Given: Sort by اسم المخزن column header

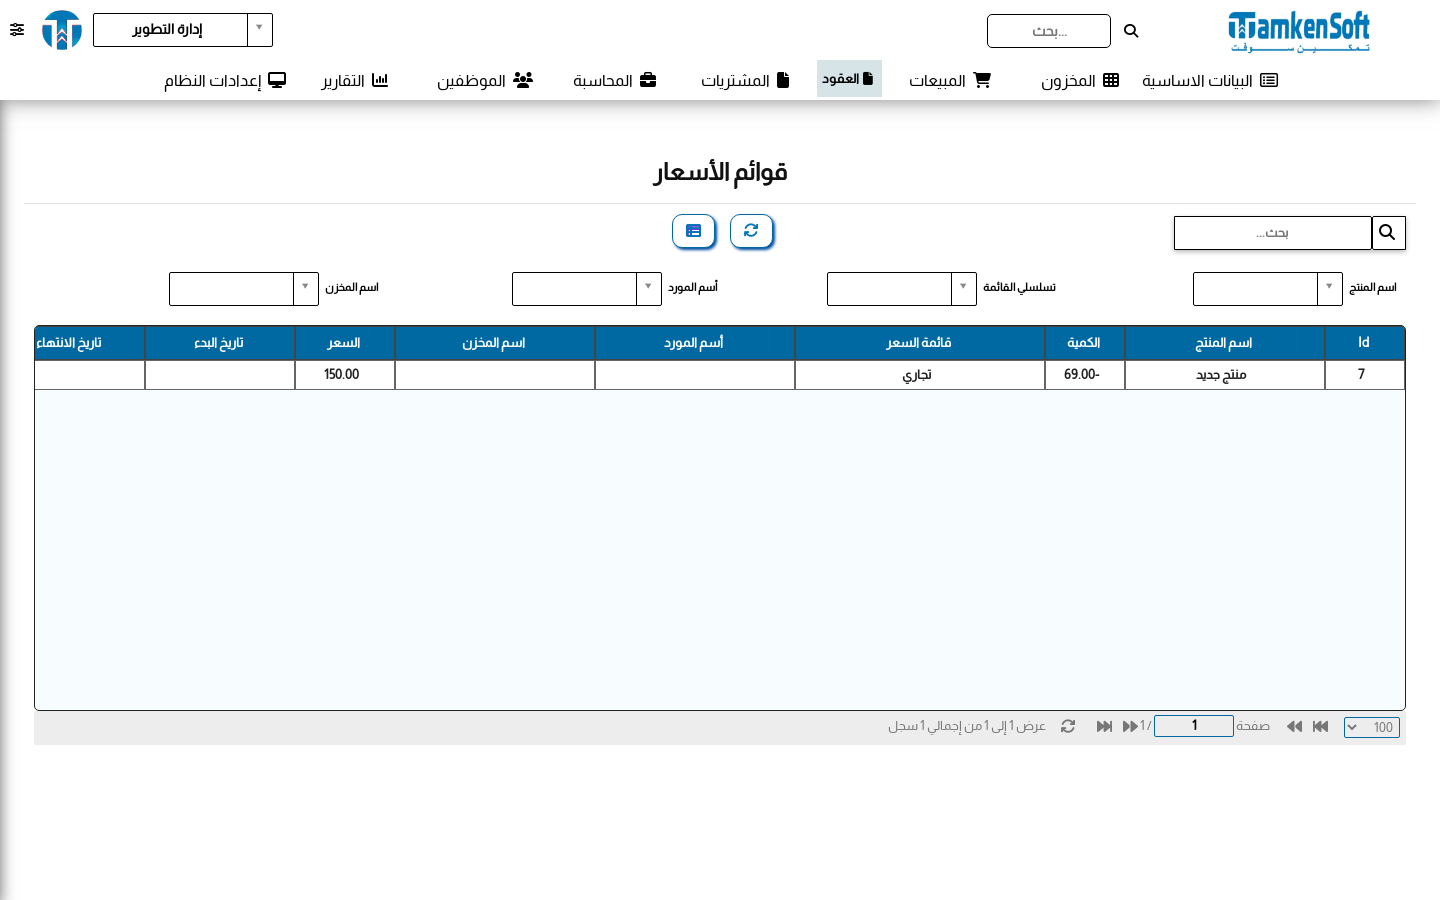Looking at the screenshot, I should tap(494, 343).
